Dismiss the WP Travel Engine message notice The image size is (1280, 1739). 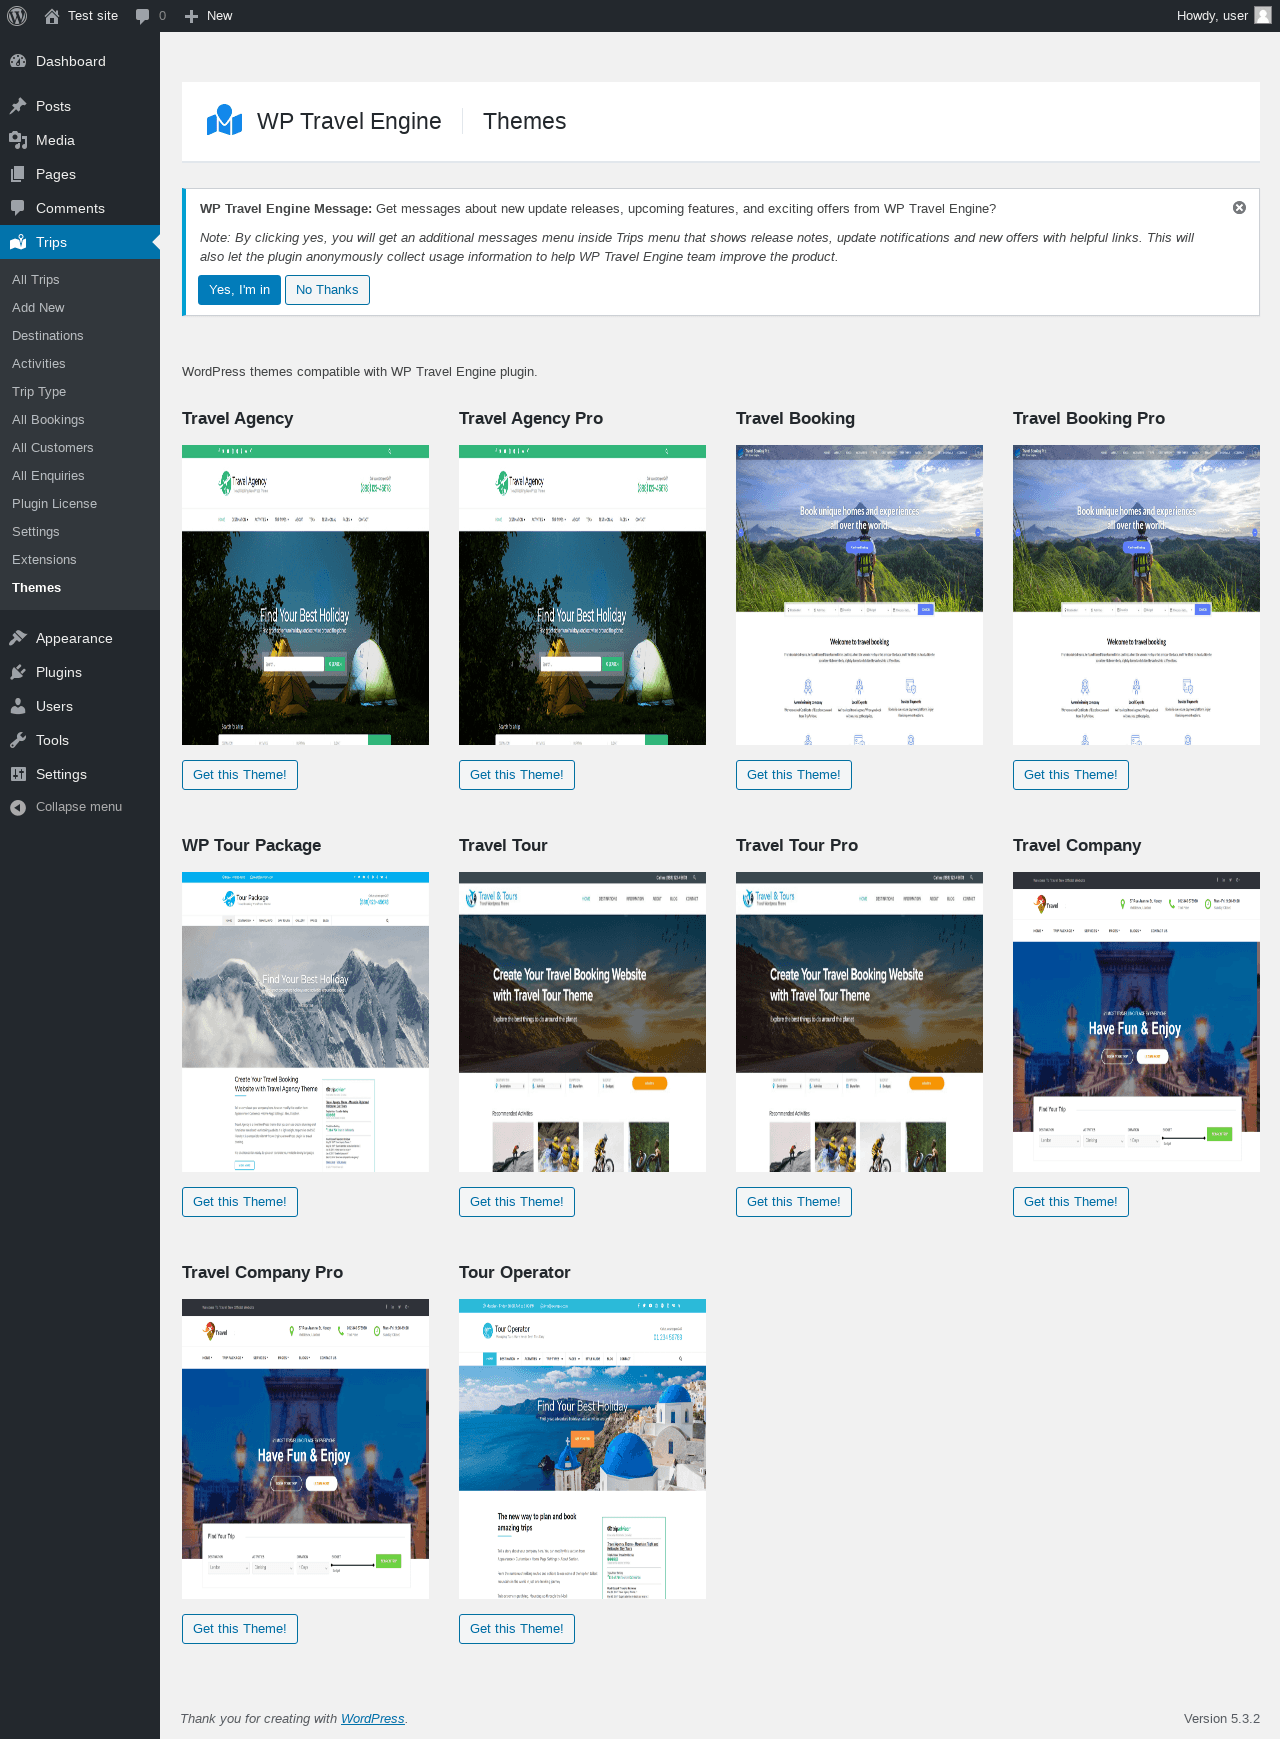[1239, 208]
